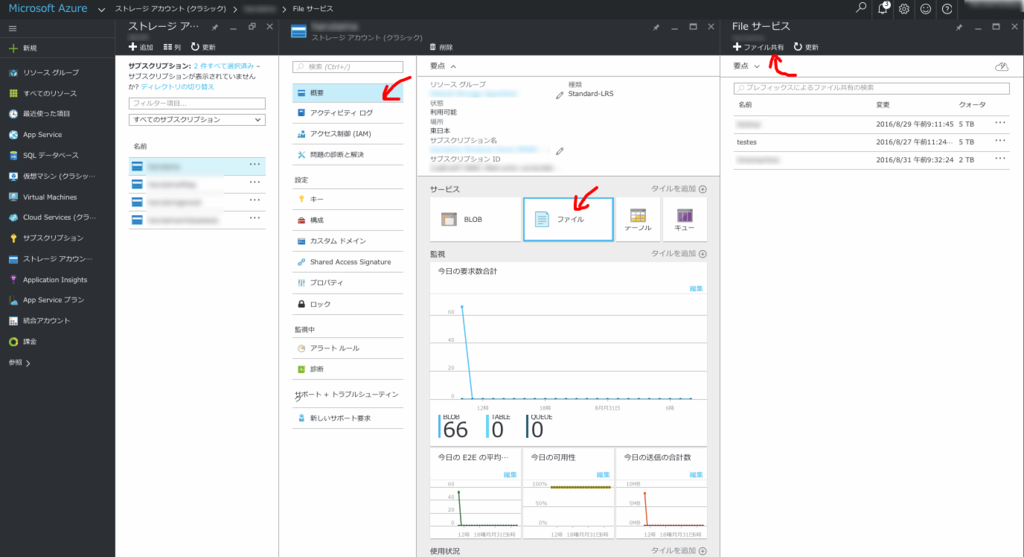Open すべてのサブスクリプション dropdown

197,120
